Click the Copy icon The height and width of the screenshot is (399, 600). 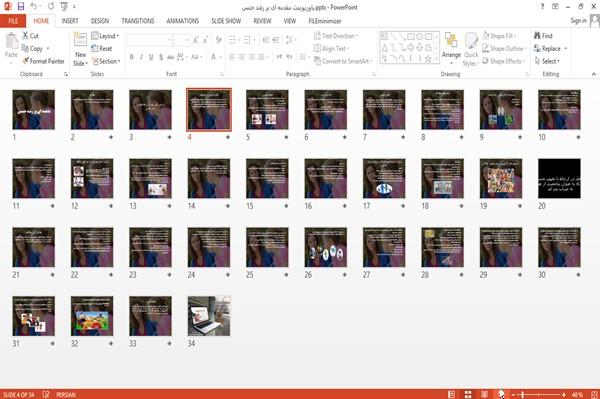tap(25, 48)
